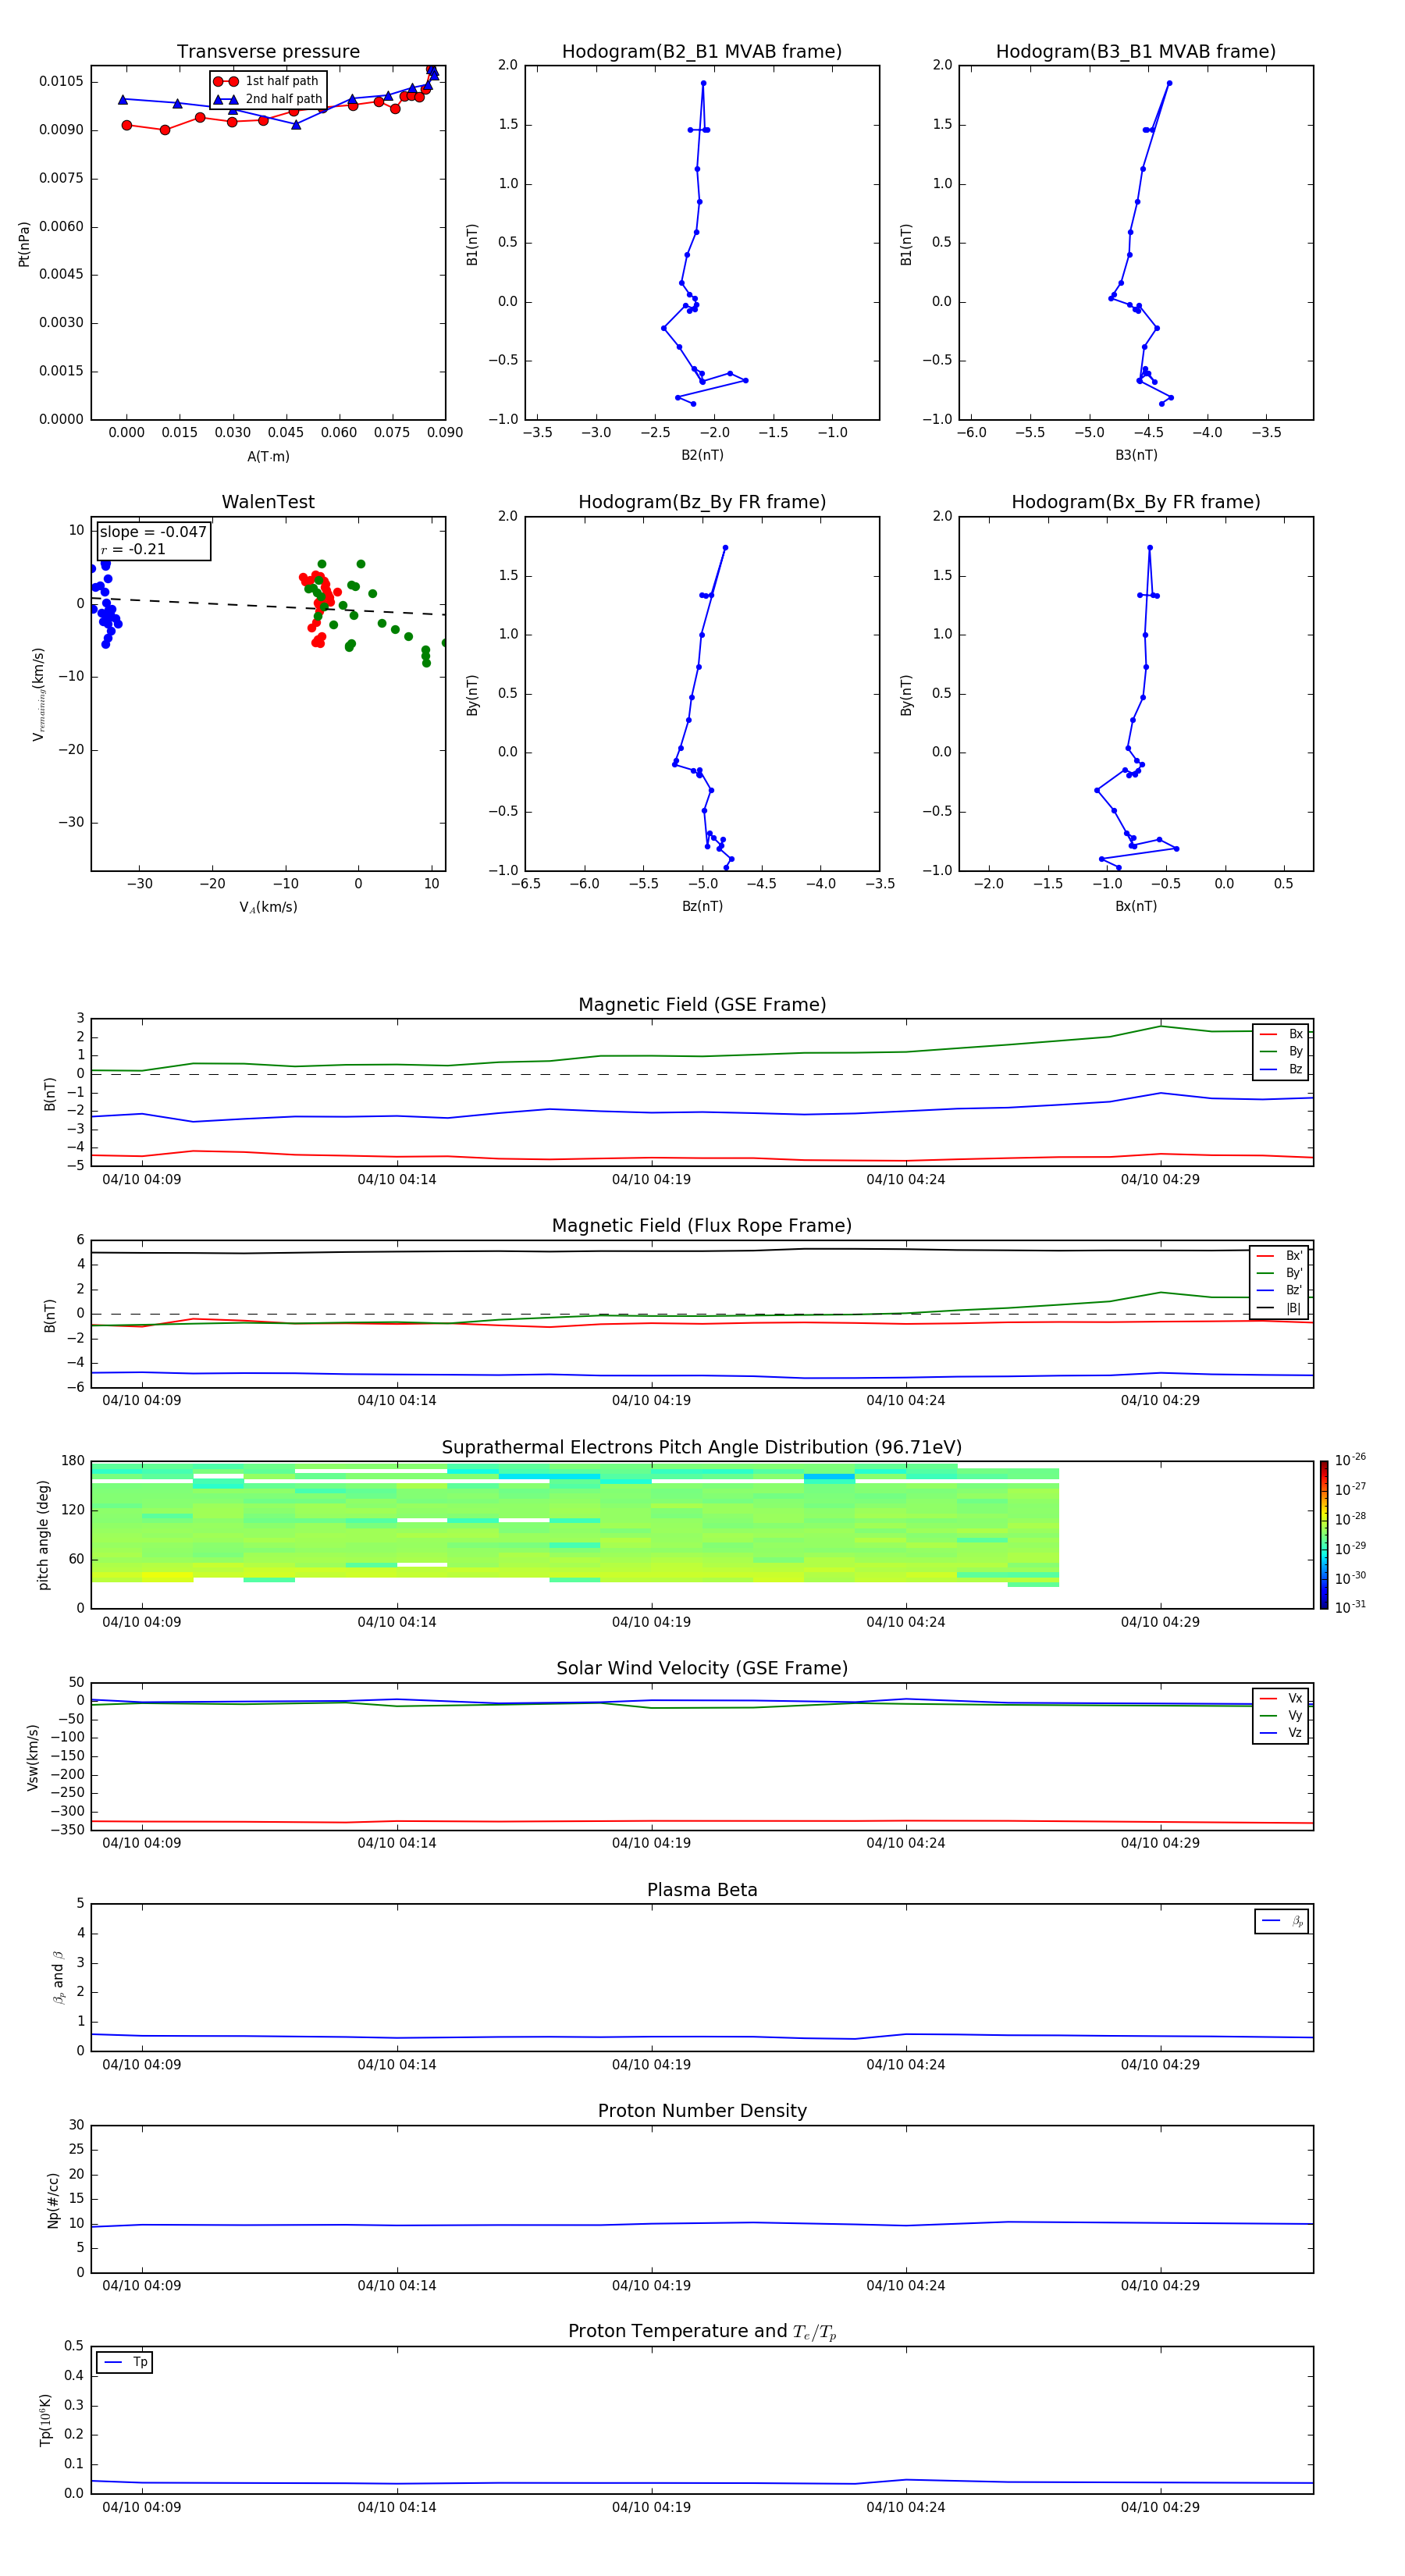
Task: Click 'B3(nT)' x-axis label
Action: (1136, 455)
